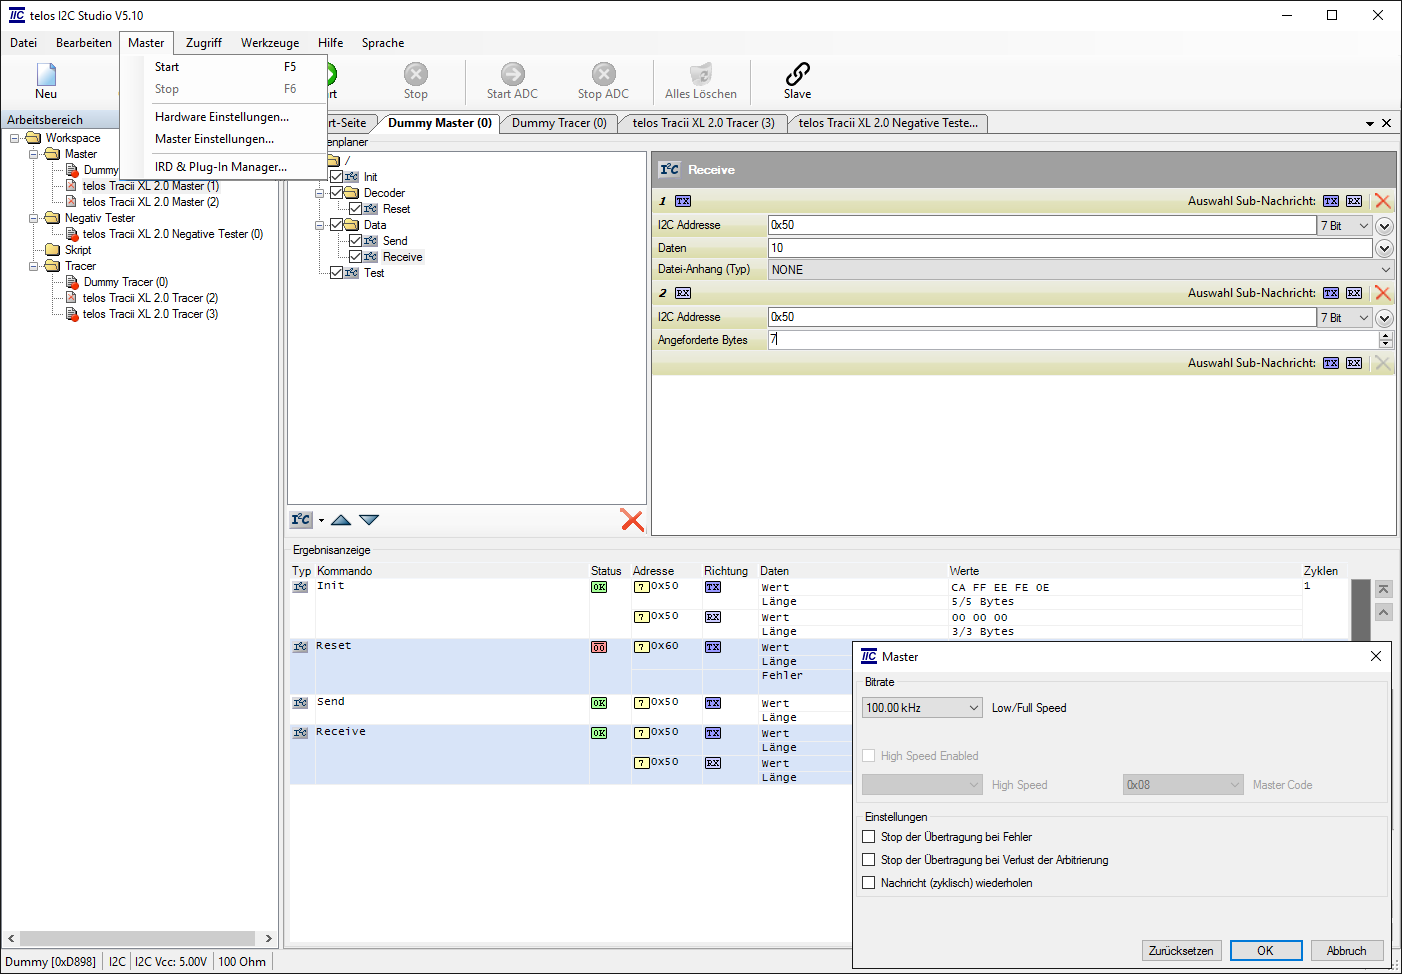Screen dimensions: 1402x974
Task: Click the Angeforderte Bytes input field
Action: [1070, 340]
